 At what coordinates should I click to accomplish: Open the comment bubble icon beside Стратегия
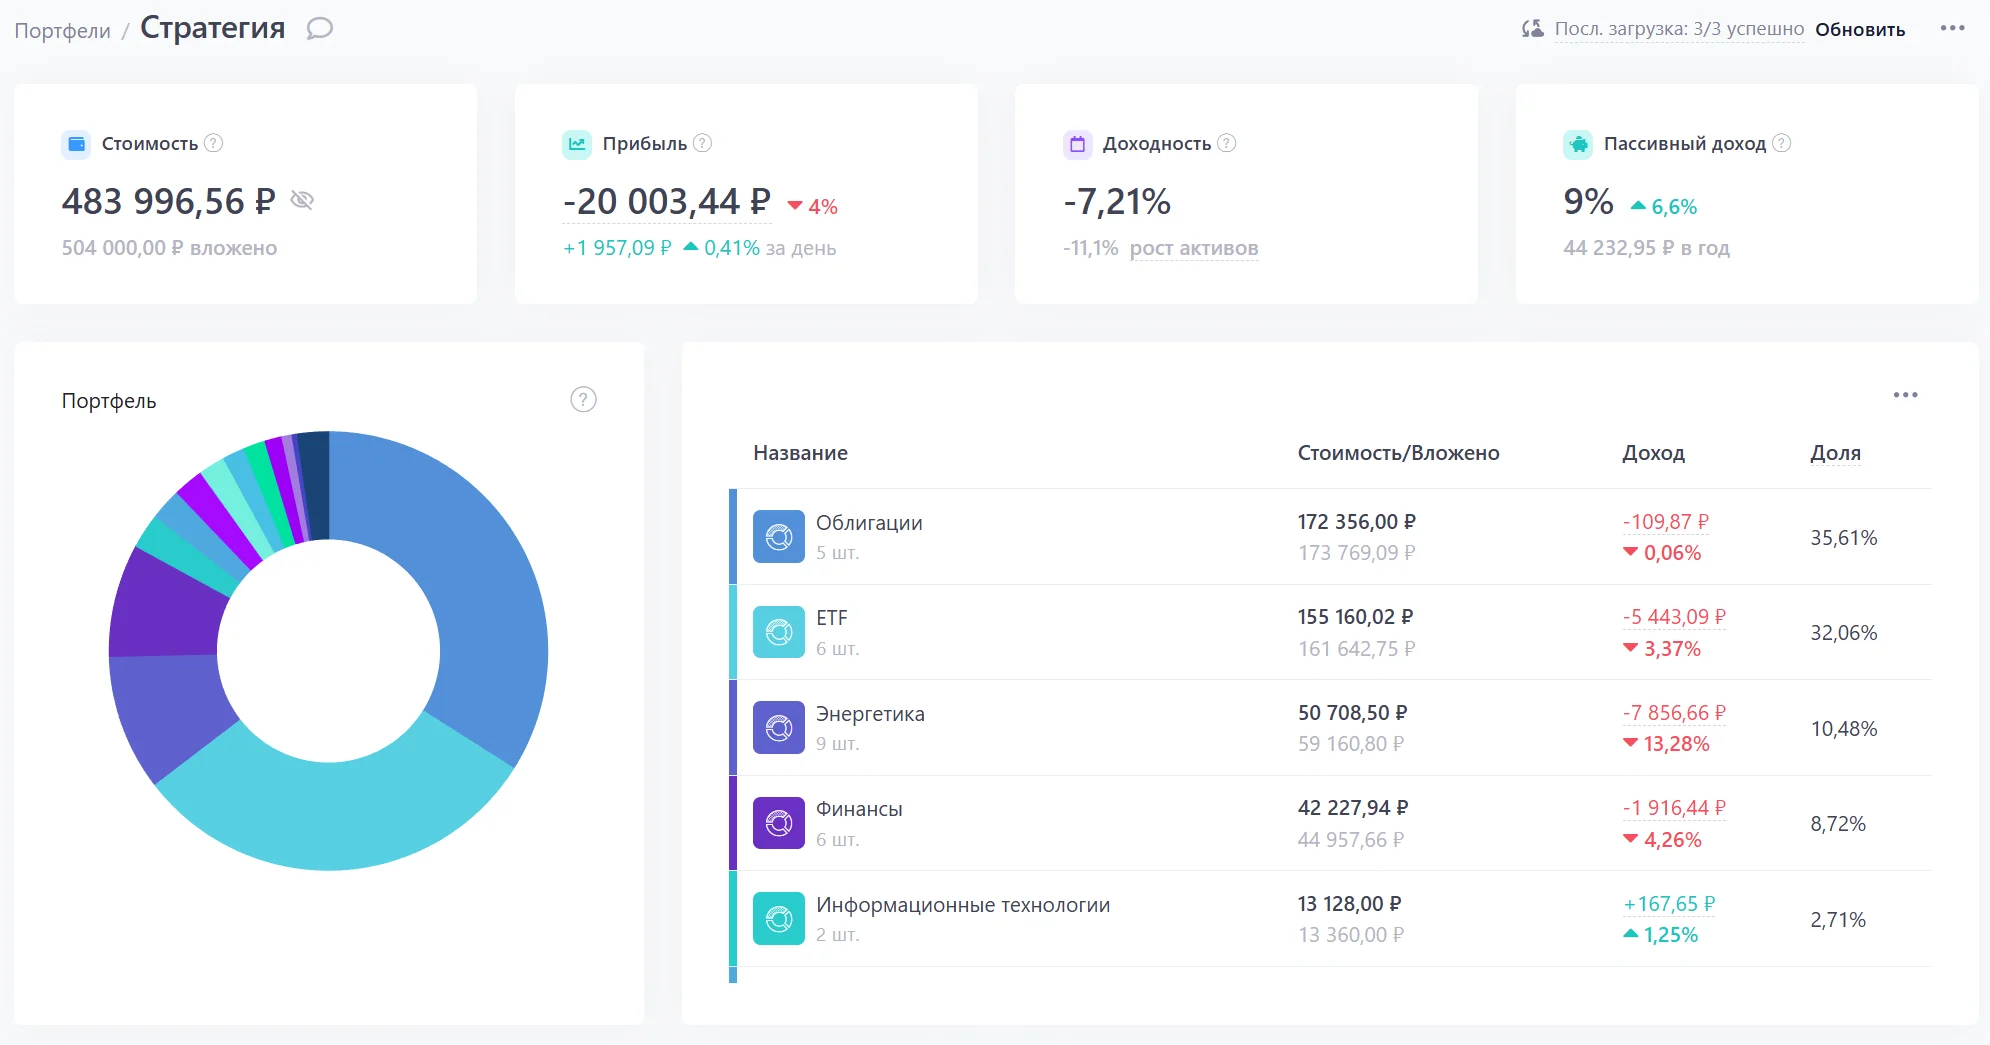point(319,28)
